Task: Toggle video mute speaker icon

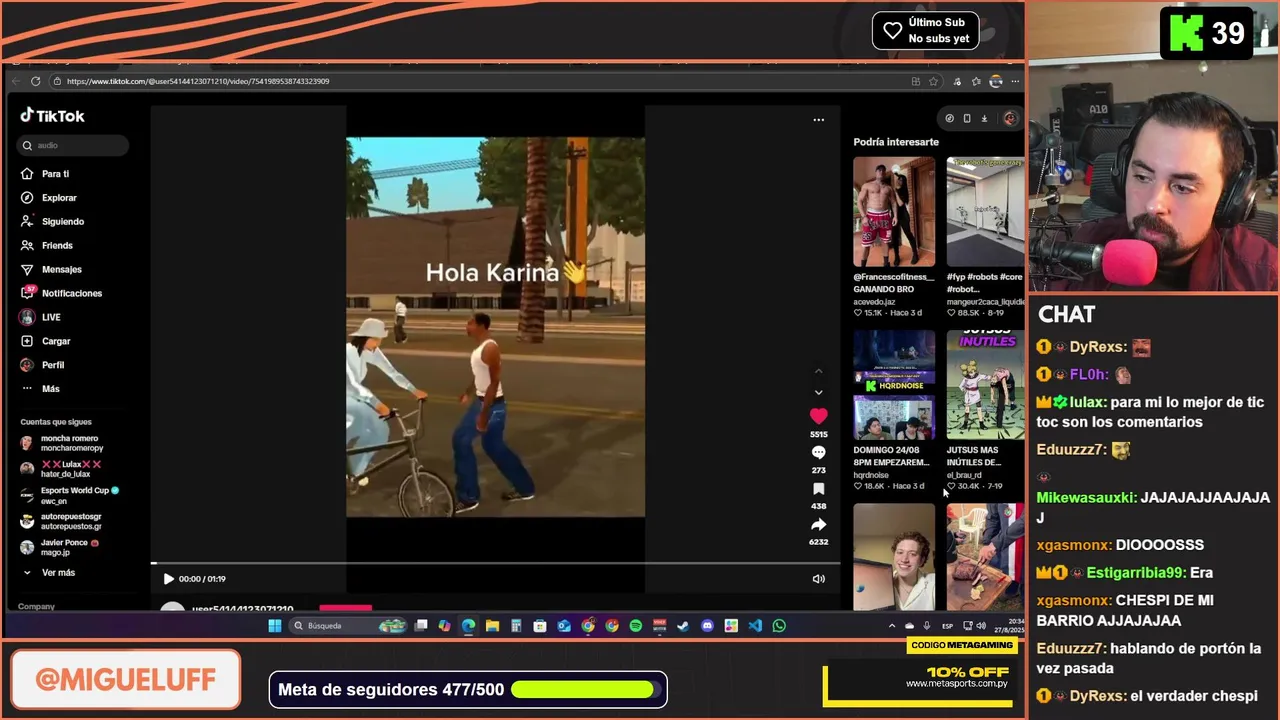Action: [818, 579]
